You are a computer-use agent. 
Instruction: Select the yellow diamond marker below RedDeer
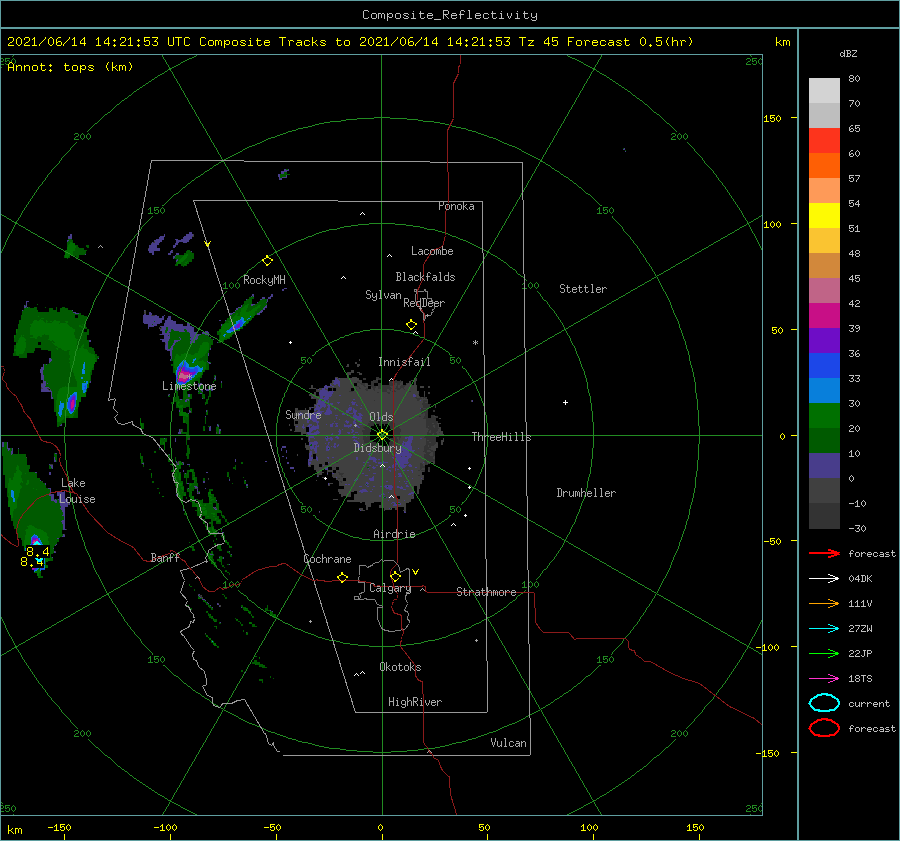click(412, 325)
